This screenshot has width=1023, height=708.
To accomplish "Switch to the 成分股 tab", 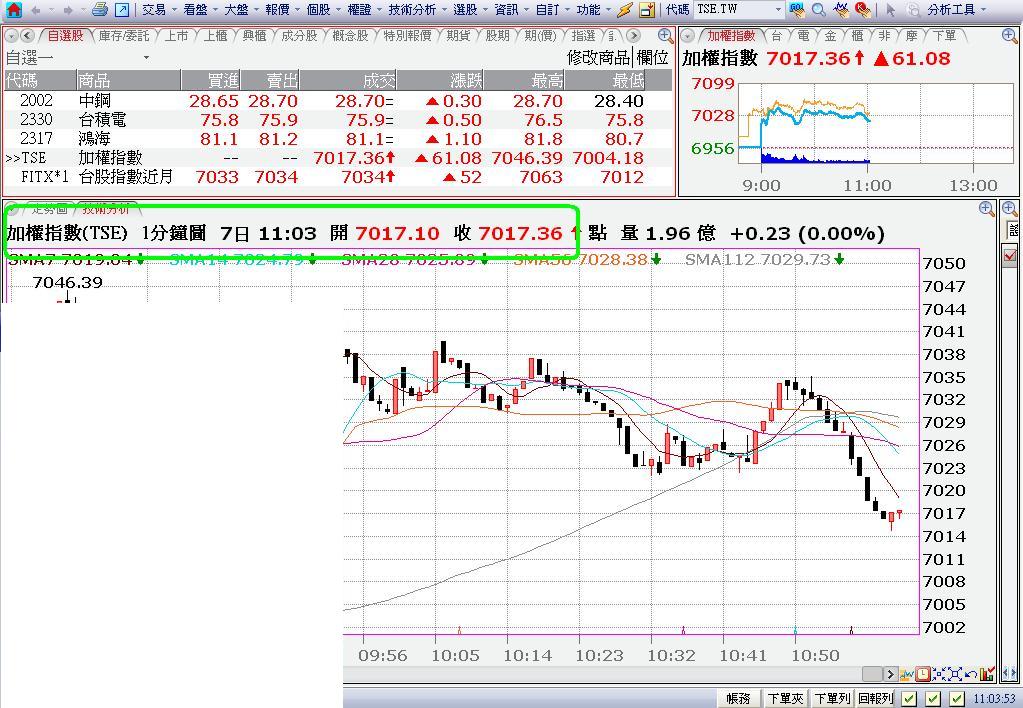I will [299, 36].
